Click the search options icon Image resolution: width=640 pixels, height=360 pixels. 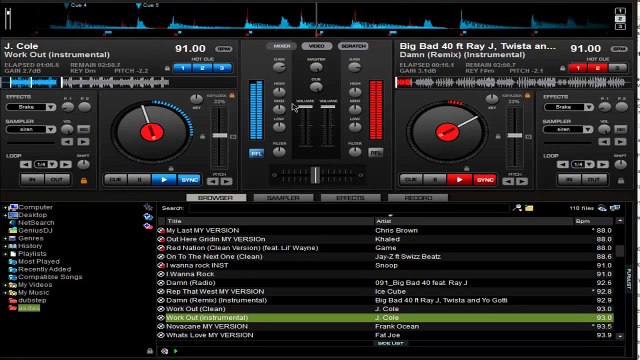click(517, 208)
